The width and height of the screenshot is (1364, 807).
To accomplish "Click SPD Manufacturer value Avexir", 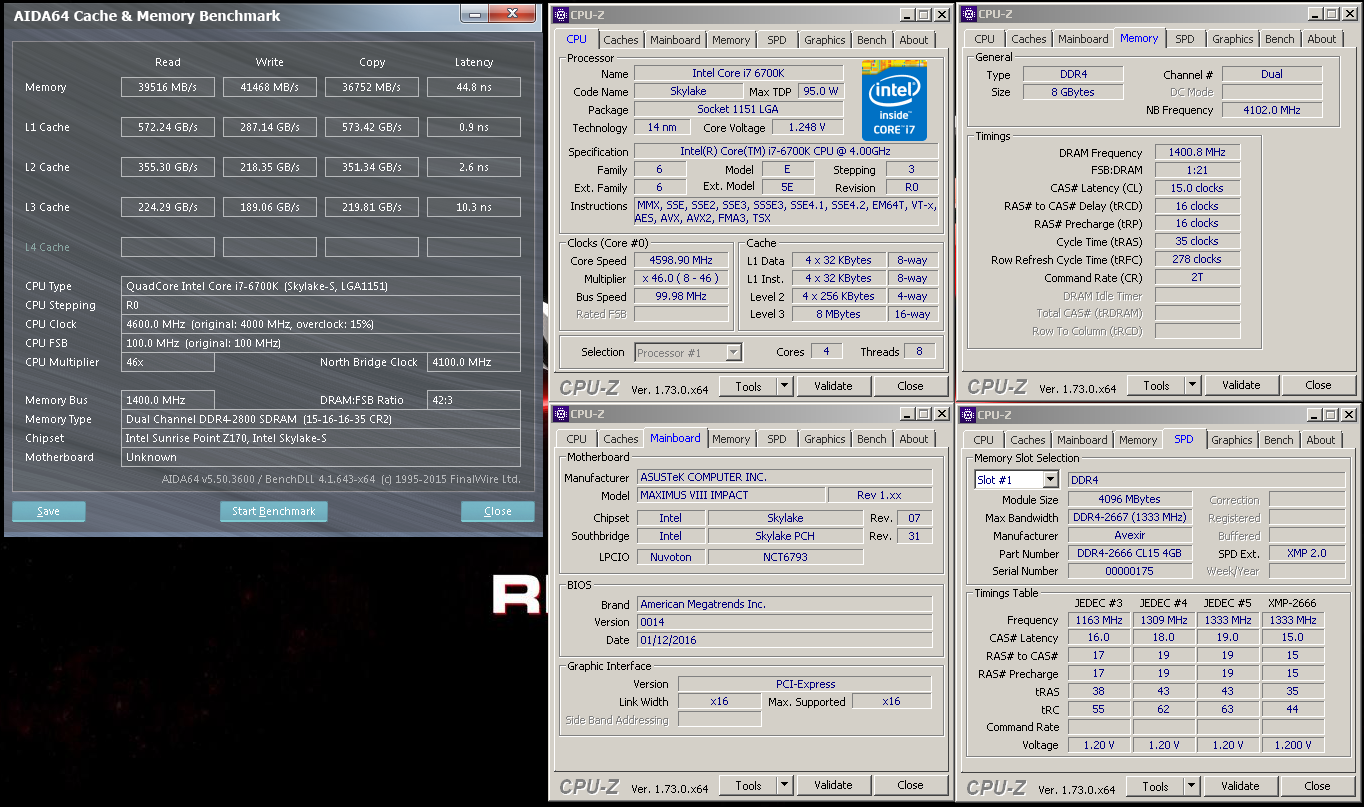I will click(x=1129, y=536).
